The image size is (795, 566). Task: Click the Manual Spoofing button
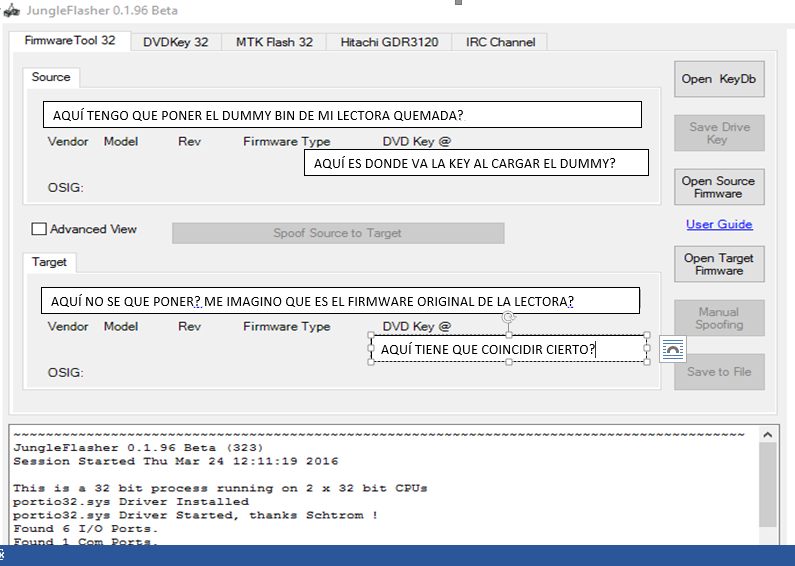point(719,318)
